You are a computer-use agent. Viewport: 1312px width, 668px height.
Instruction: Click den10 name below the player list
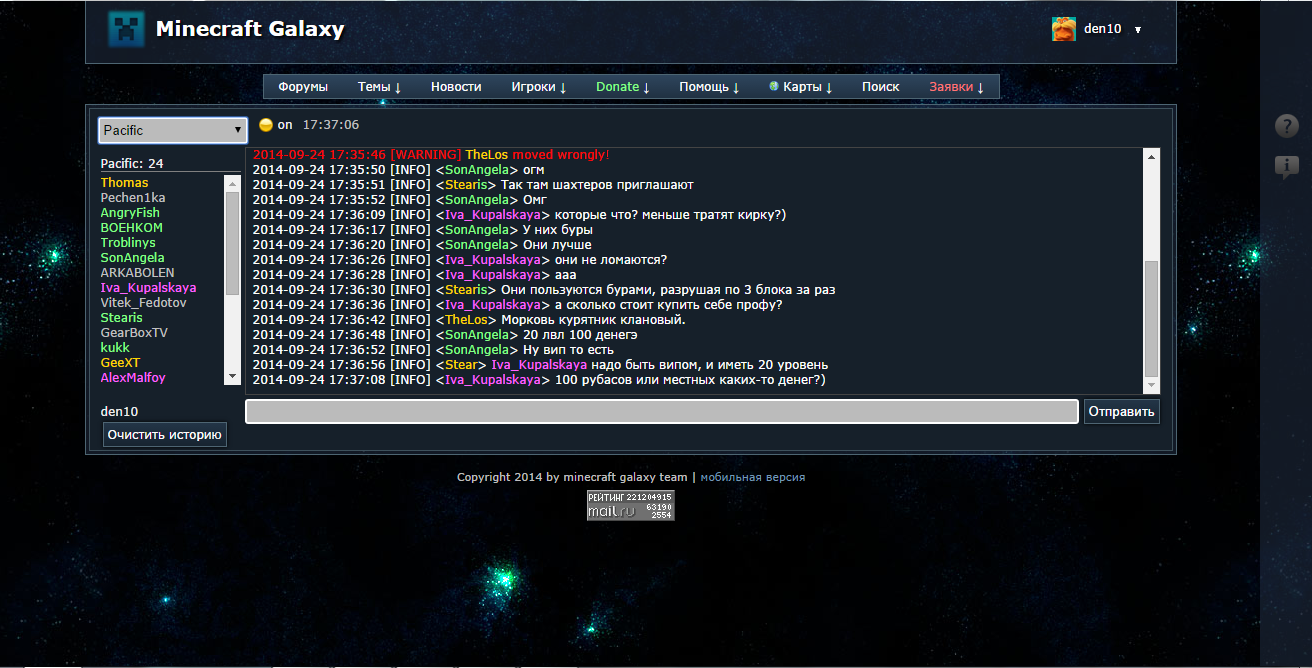119,412
